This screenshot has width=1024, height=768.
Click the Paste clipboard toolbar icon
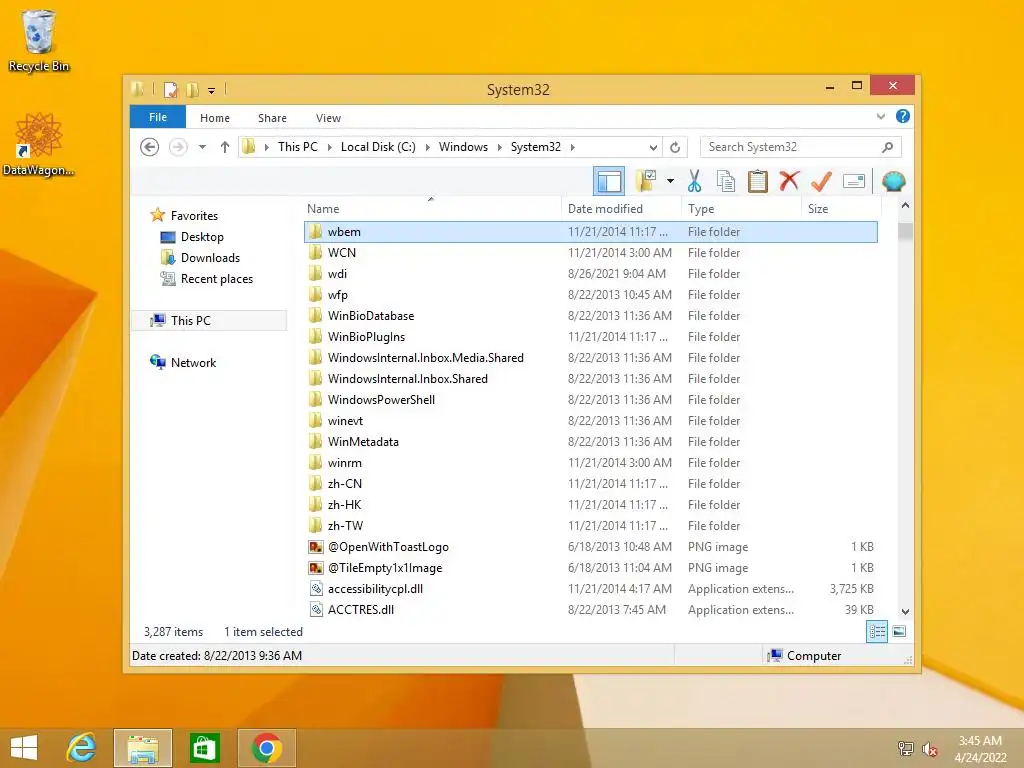tap(758, 181)
